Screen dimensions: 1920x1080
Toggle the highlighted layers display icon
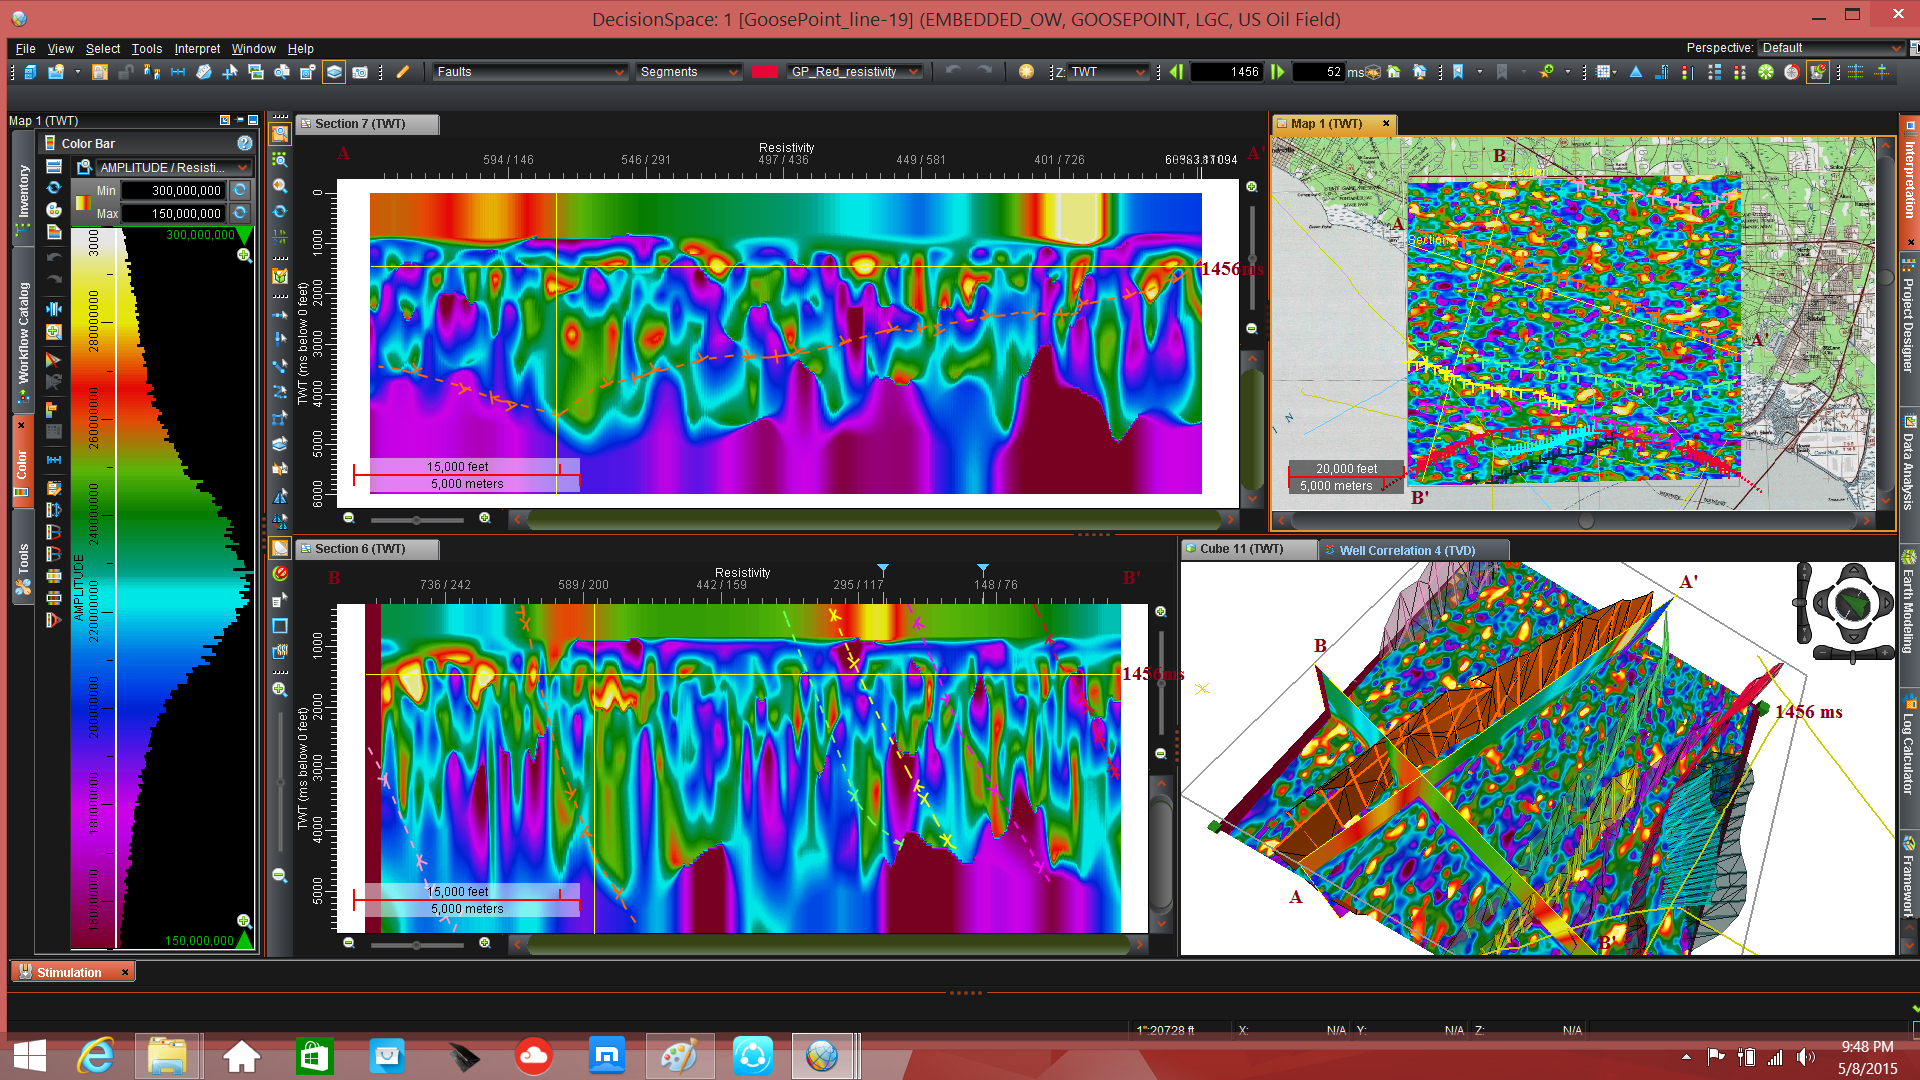[x=334, y=72]
